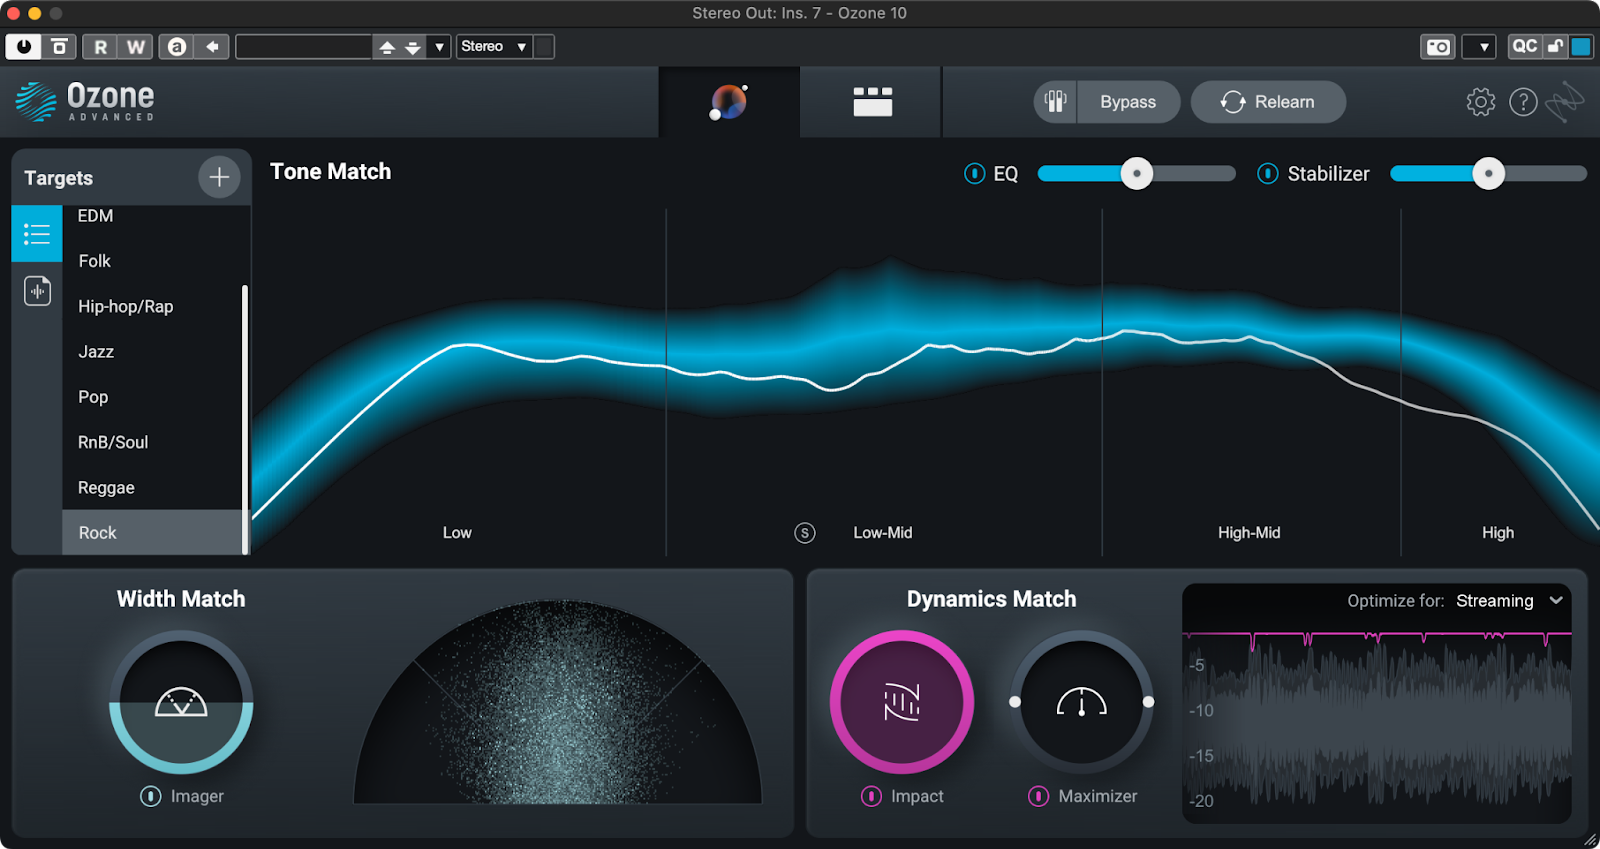Click the stereo vectorscope display

pos(558,702)
